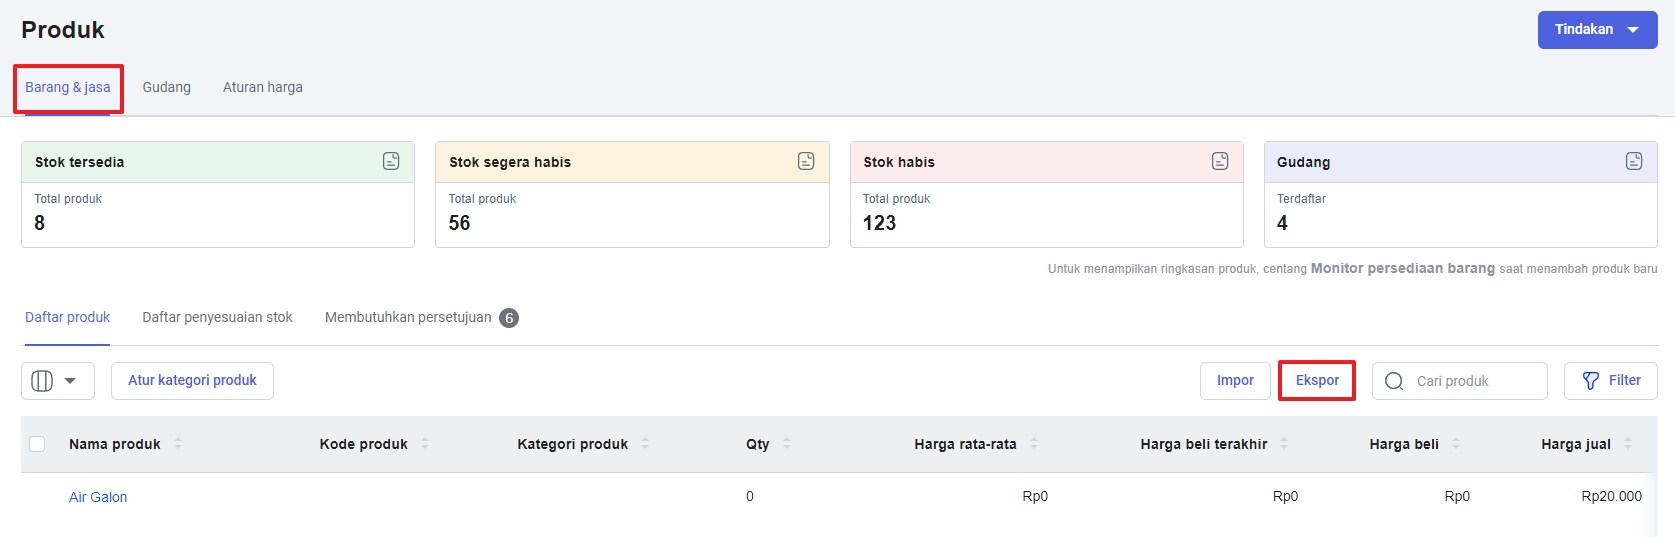The height and width of the screenshot is (537, 1675).
Task: Click the Ekspor button
Action: [x=1316, y=381]
